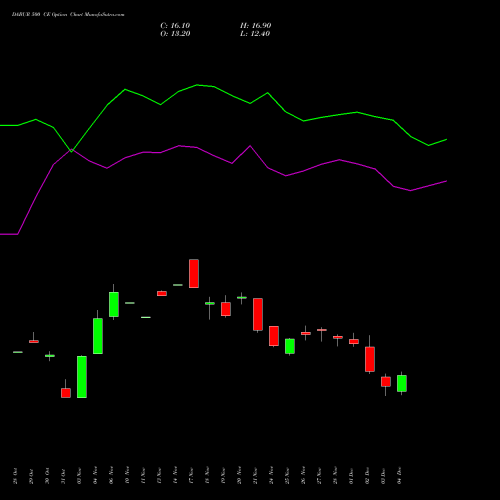Click the '26 Nov' date label

pyautogui.click(x=303, y=475)
